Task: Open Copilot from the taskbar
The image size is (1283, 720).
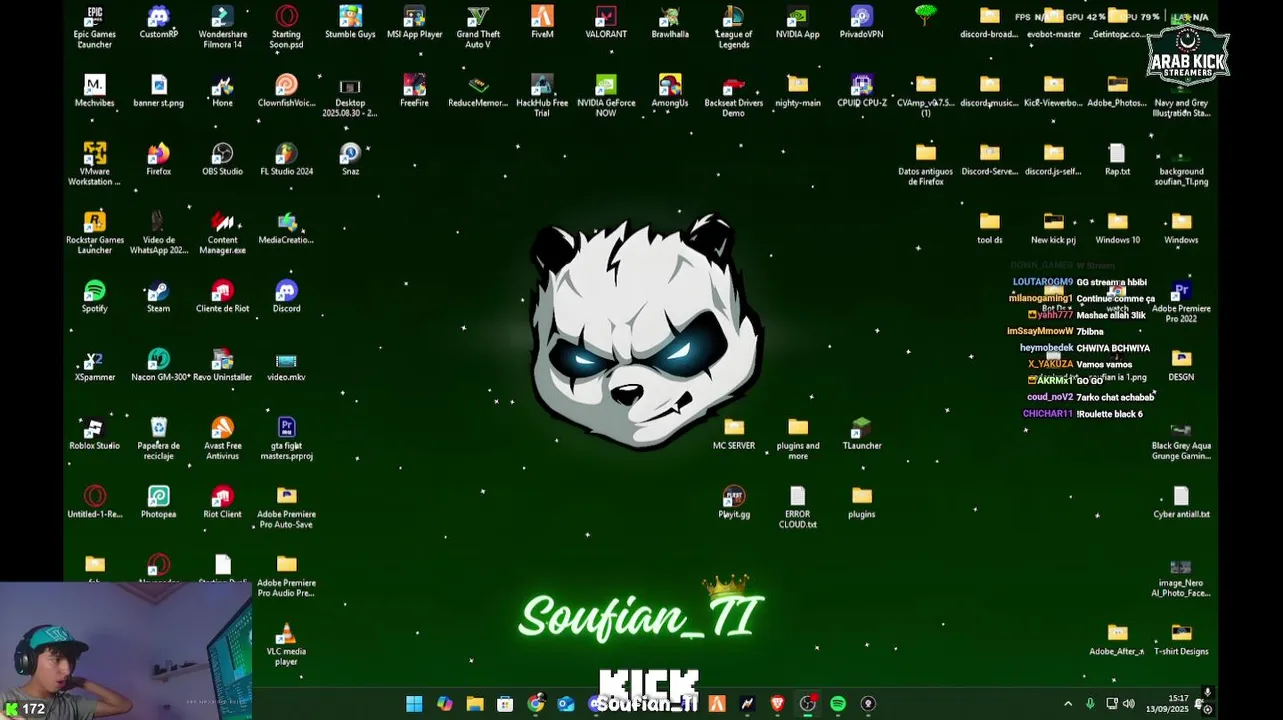Action: click(445, 704)
